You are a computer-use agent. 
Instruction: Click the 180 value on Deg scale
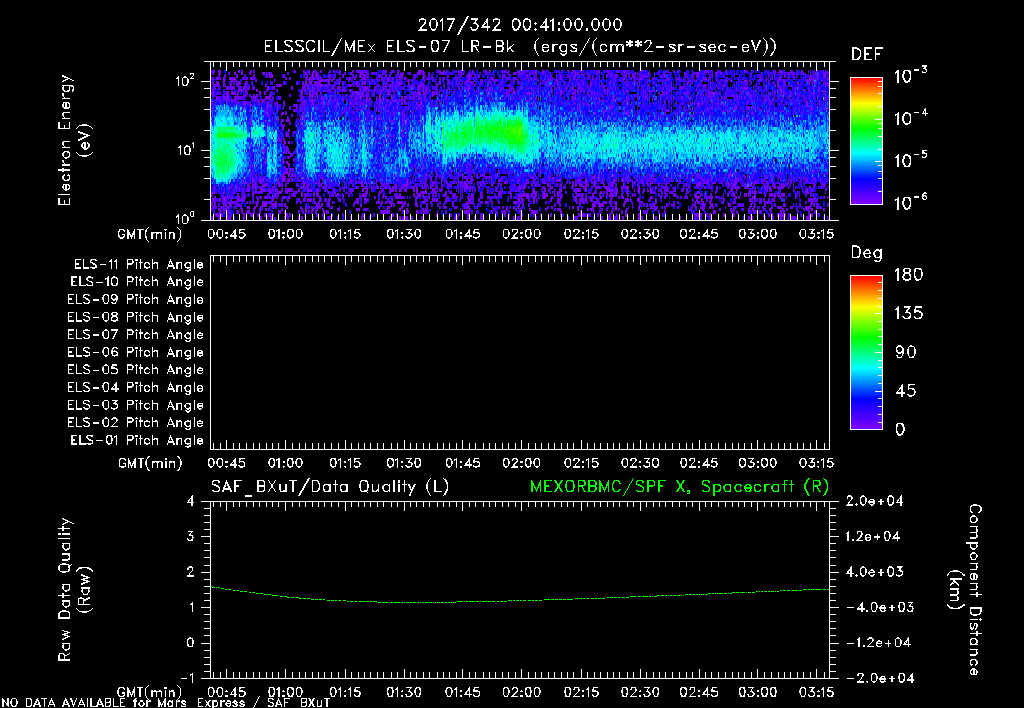[x=908, y=275]
